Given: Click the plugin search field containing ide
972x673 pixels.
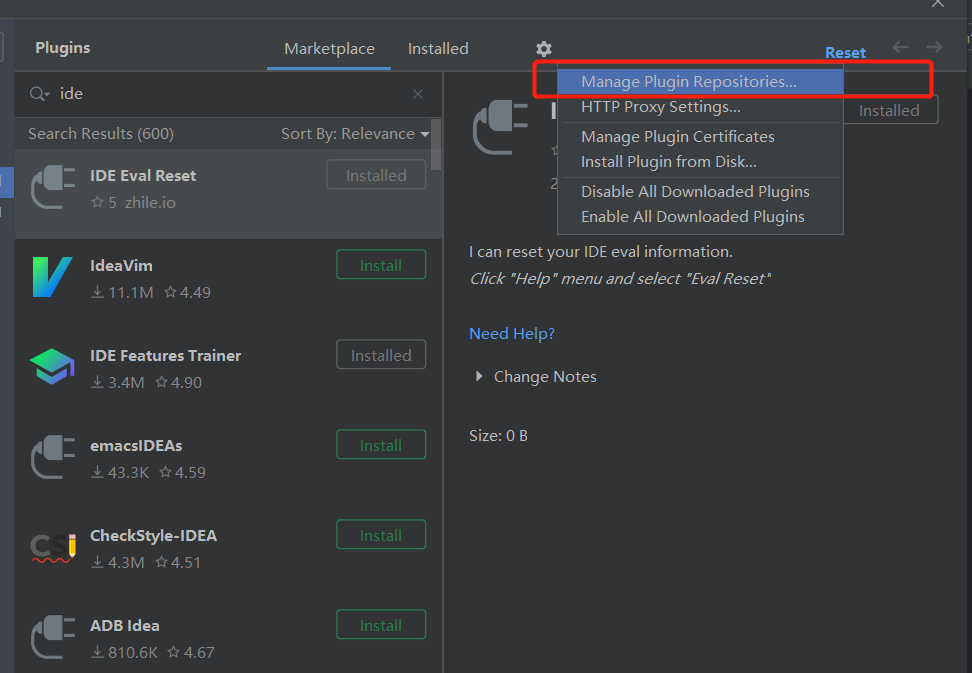Looking at the screenshot, I should [x=229, y=94].
